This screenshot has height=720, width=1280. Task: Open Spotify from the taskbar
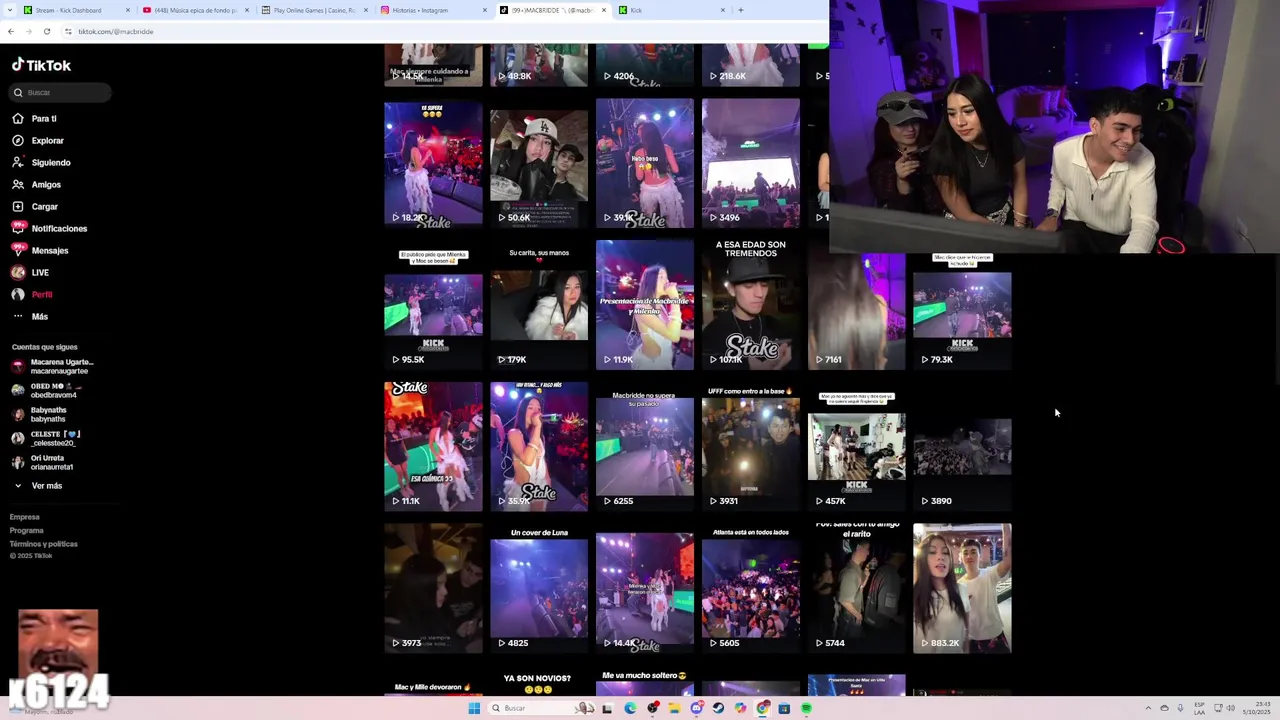(806, 708)
